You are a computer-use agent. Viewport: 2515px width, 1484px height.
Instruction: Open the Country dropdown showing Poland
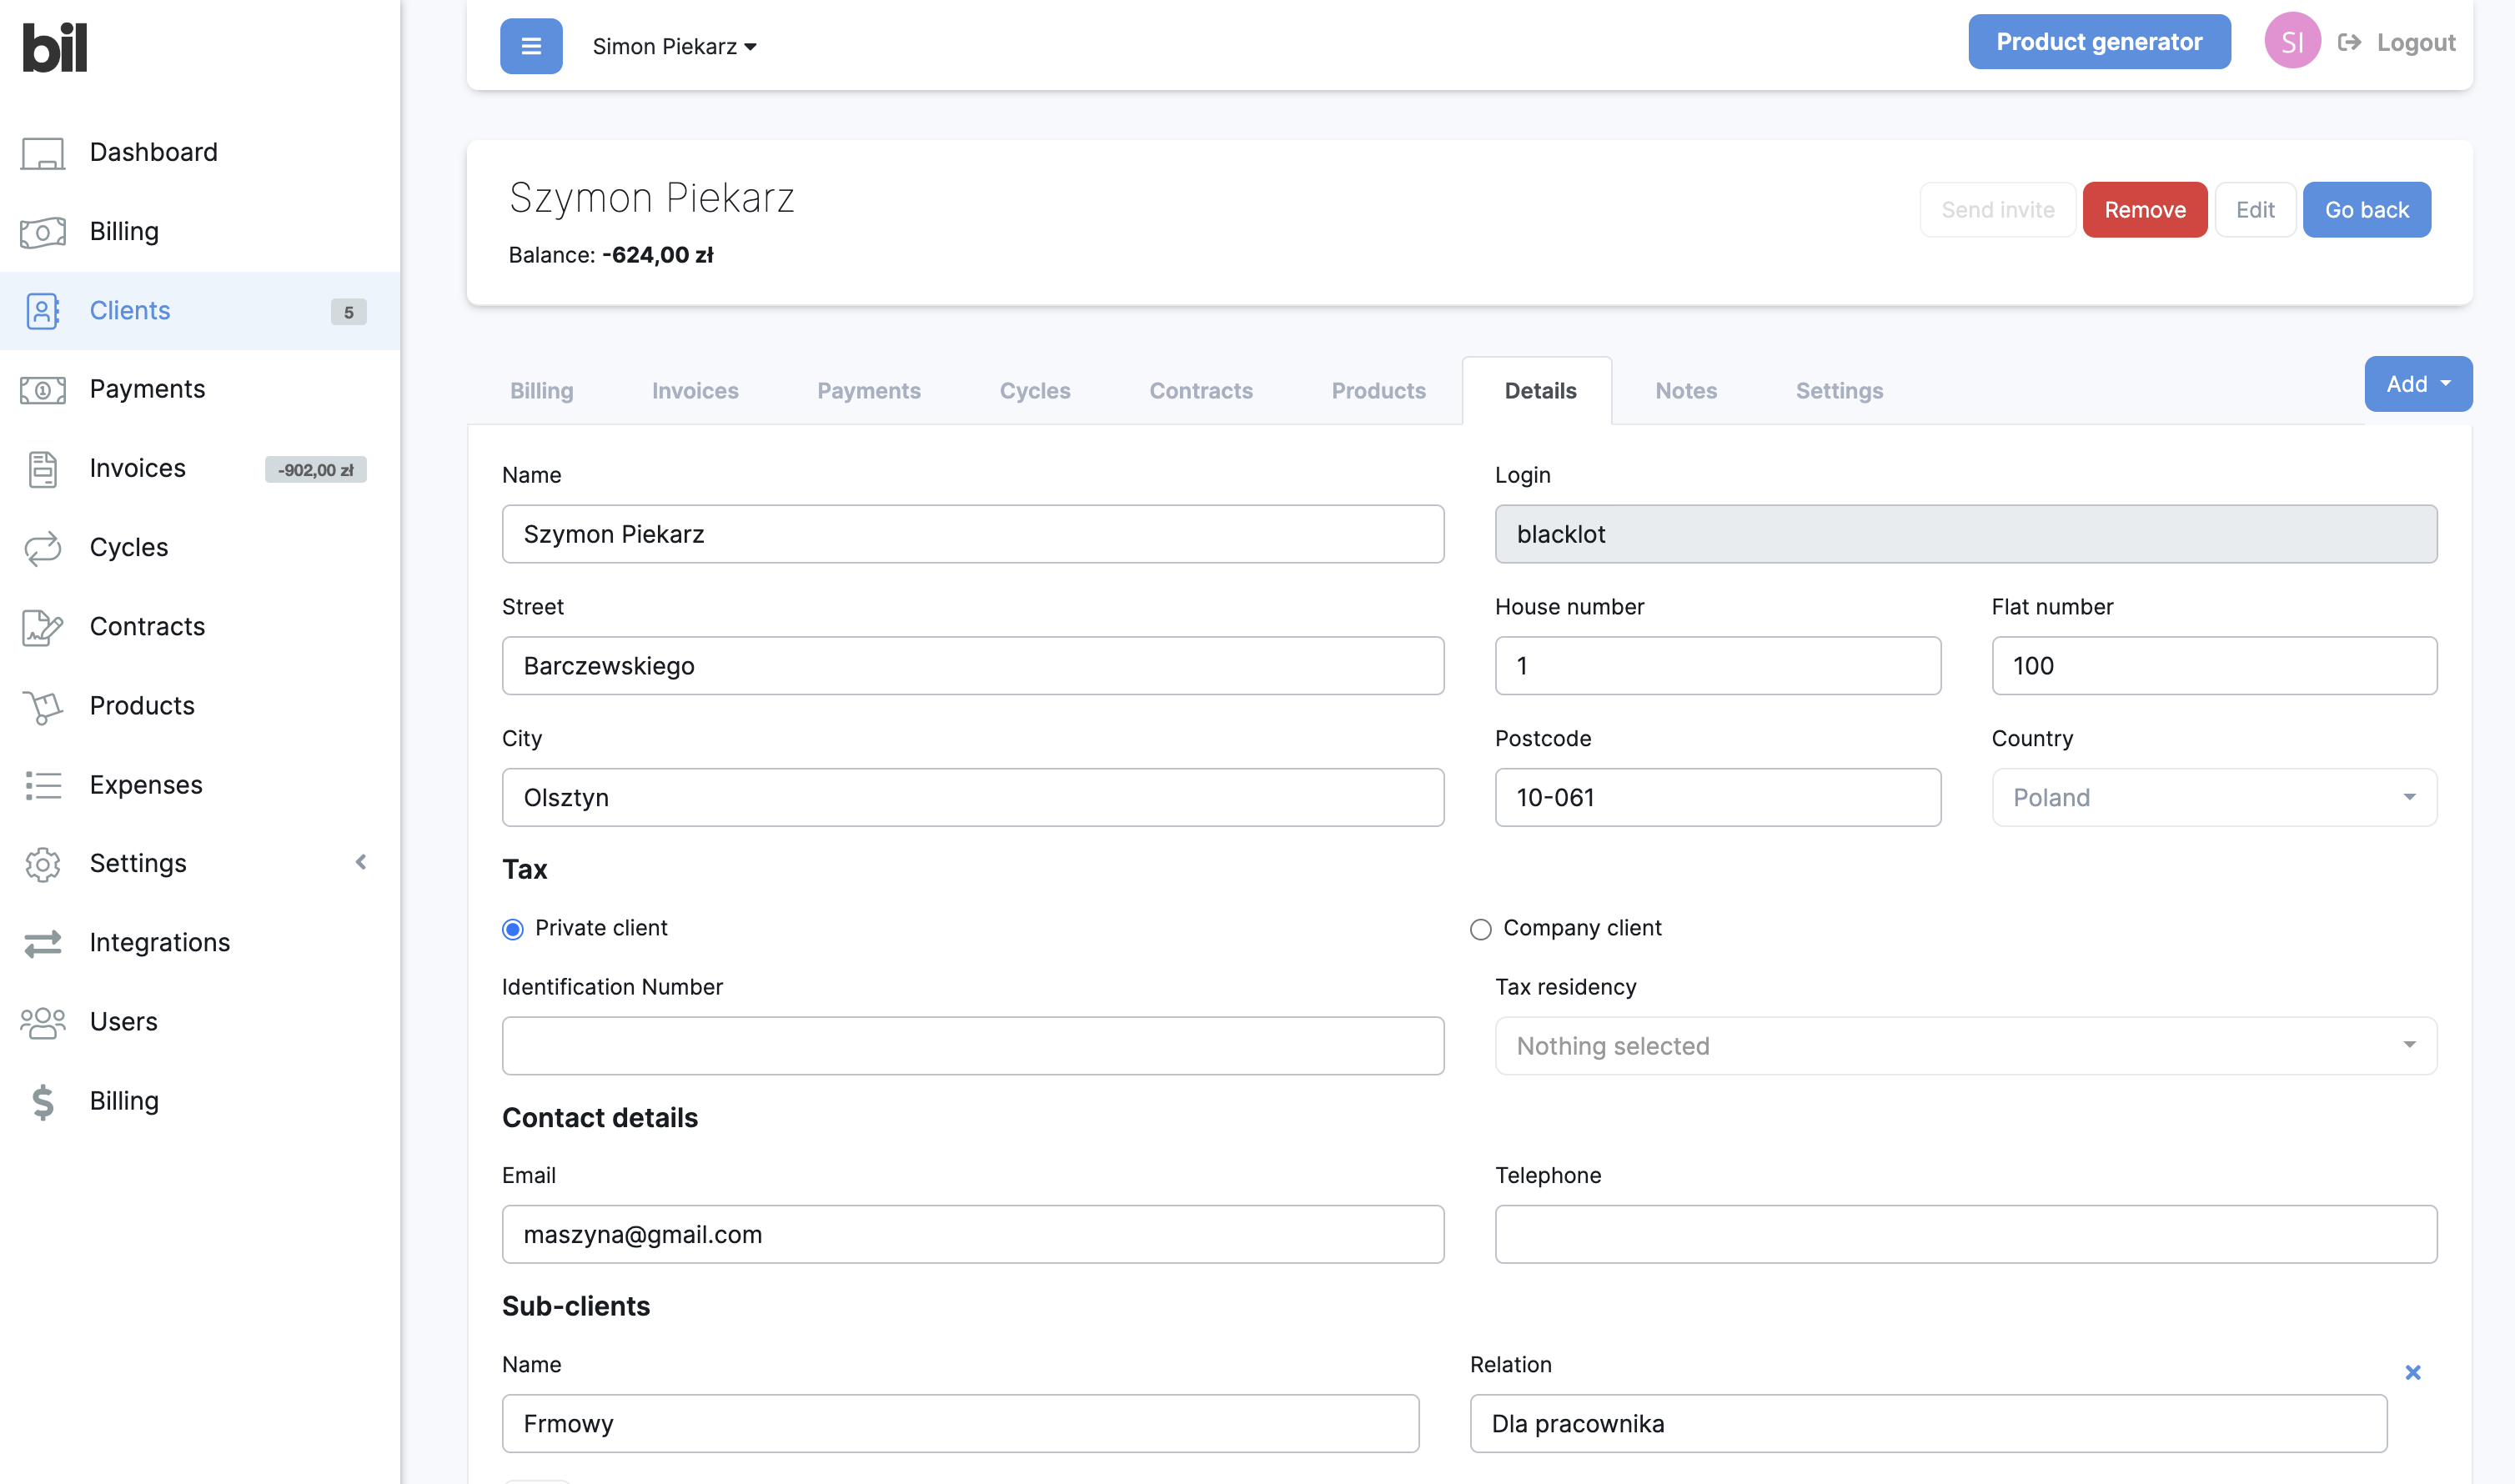[2213, 797]
